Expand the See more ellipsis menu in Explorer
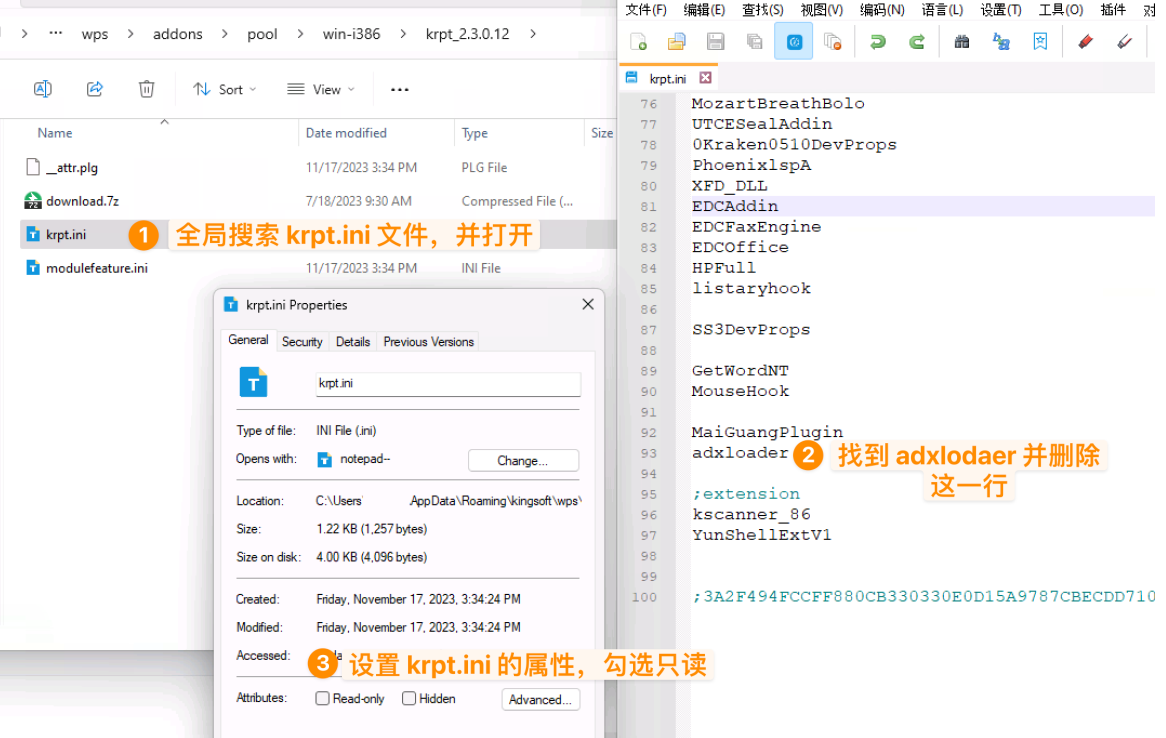The width and height of the screenshot is (1166, 738). (x=399, y=89)
